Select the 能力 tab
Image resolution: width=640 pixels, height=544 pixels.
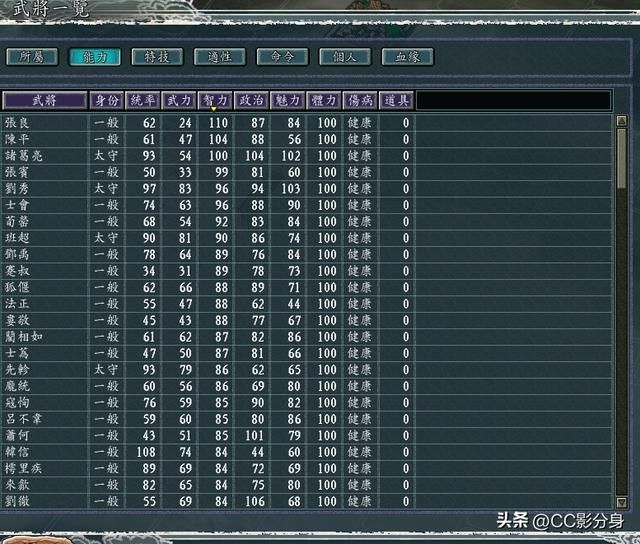point(95,57)
